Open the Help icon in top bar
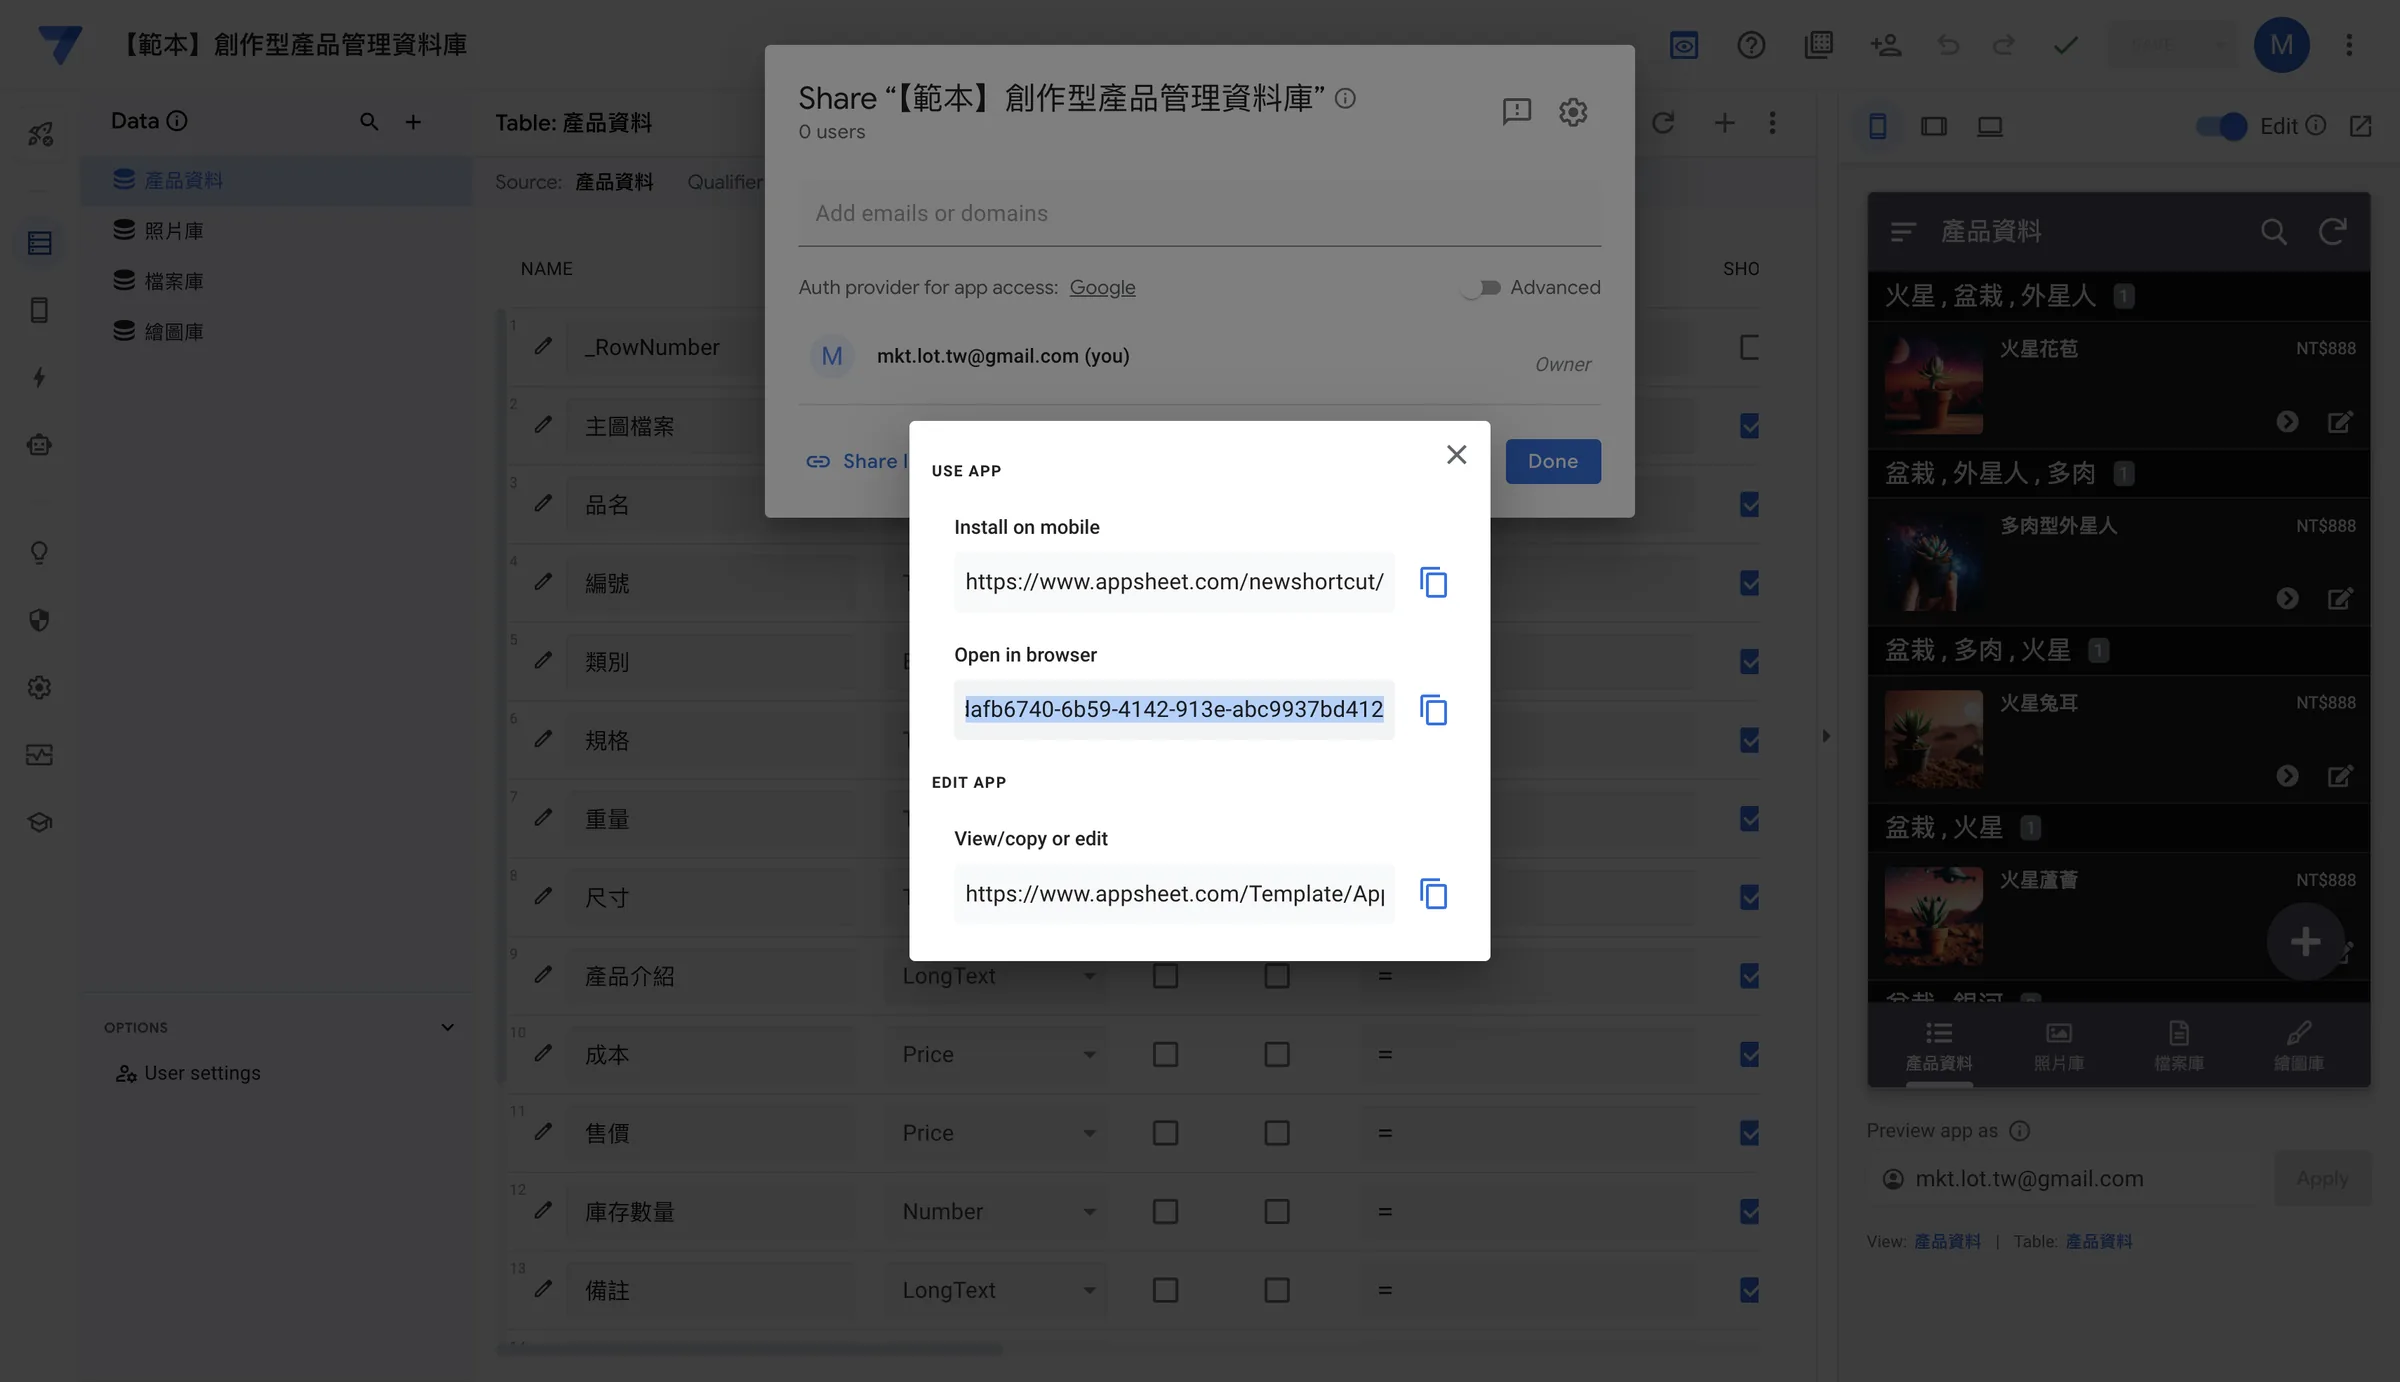Screen dimensions: 2400x1382 1751,45
